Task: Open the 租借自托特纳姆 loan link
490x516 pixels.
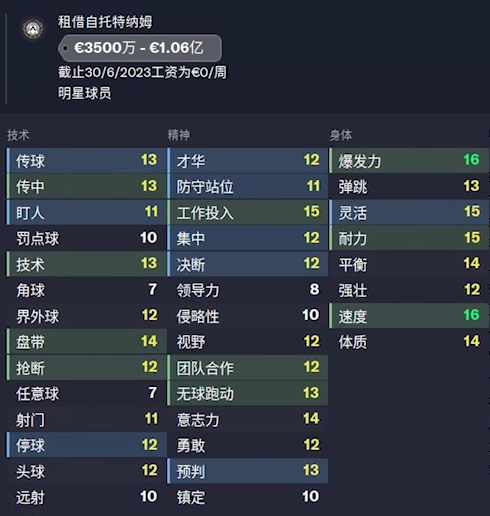Action: click(x=105, y=22)
